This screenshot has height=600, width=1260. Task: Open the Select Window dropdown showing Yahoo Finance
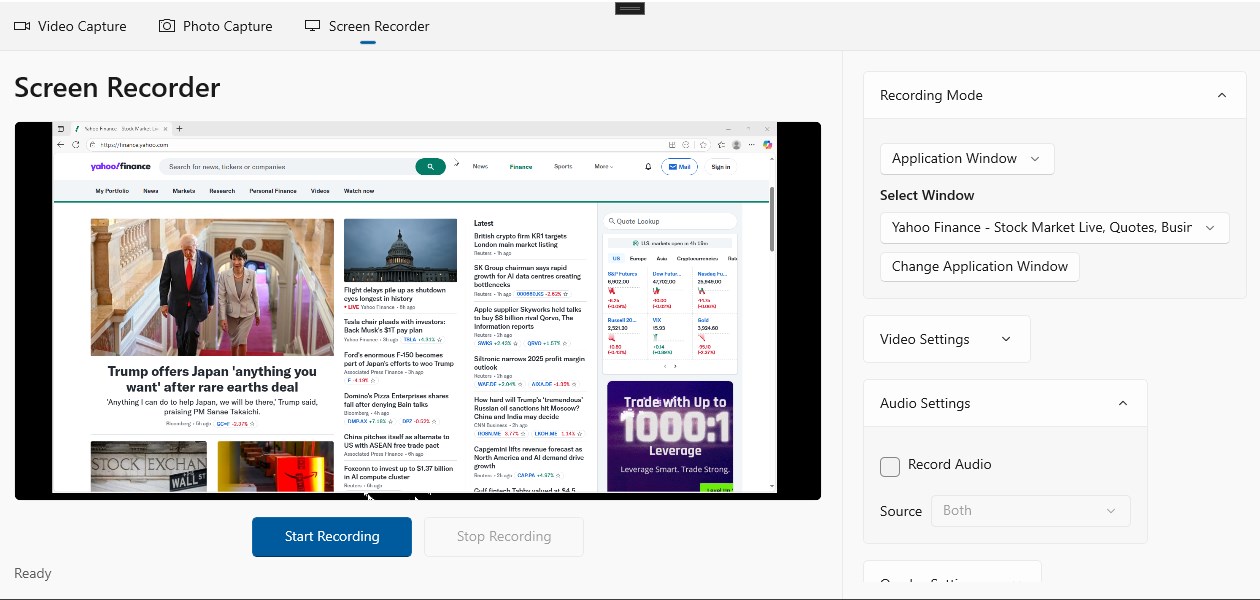coord(1053,227)
